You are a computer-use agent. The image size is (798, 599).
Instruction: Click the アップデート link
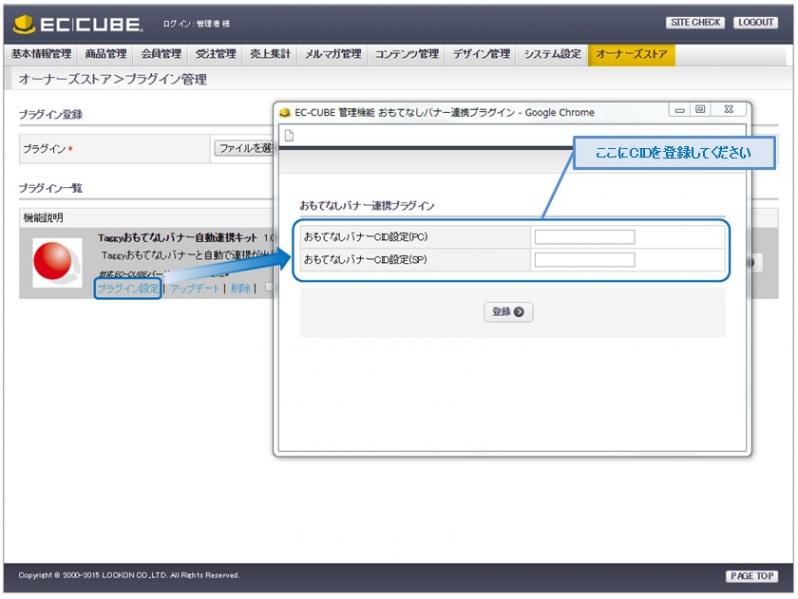point(194,289)
